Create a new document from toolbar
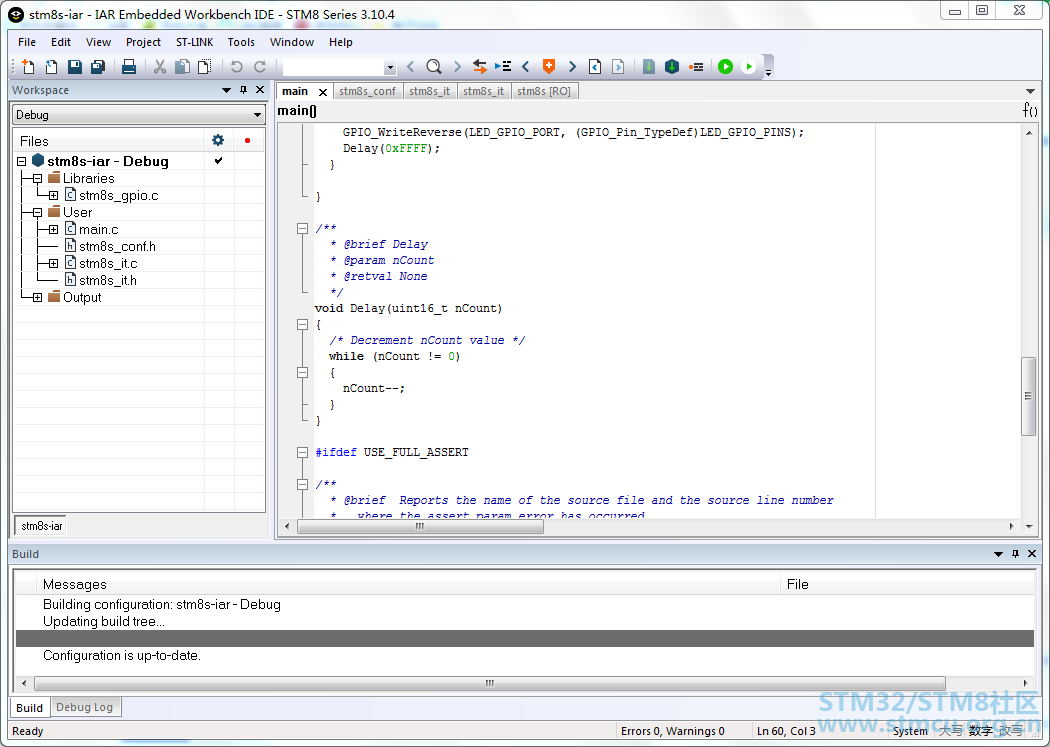 tap(28, 66)
